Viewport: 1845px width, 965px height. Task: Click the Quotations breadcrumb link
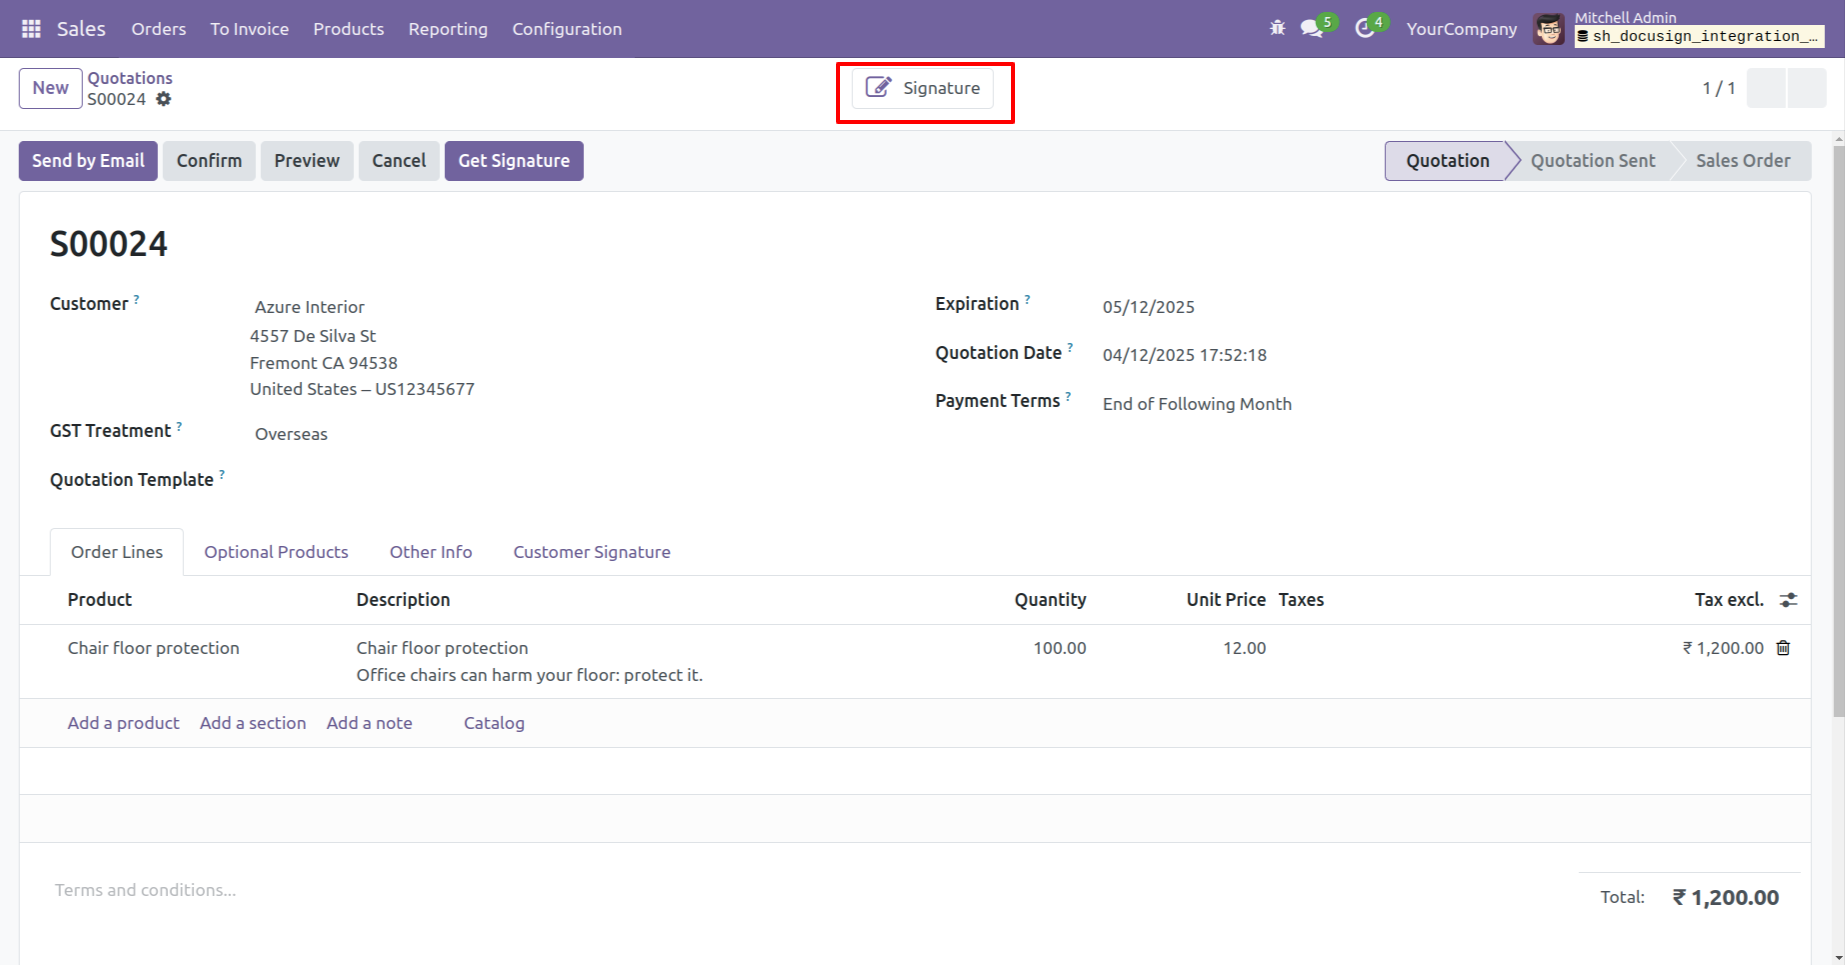click(129, 78)
